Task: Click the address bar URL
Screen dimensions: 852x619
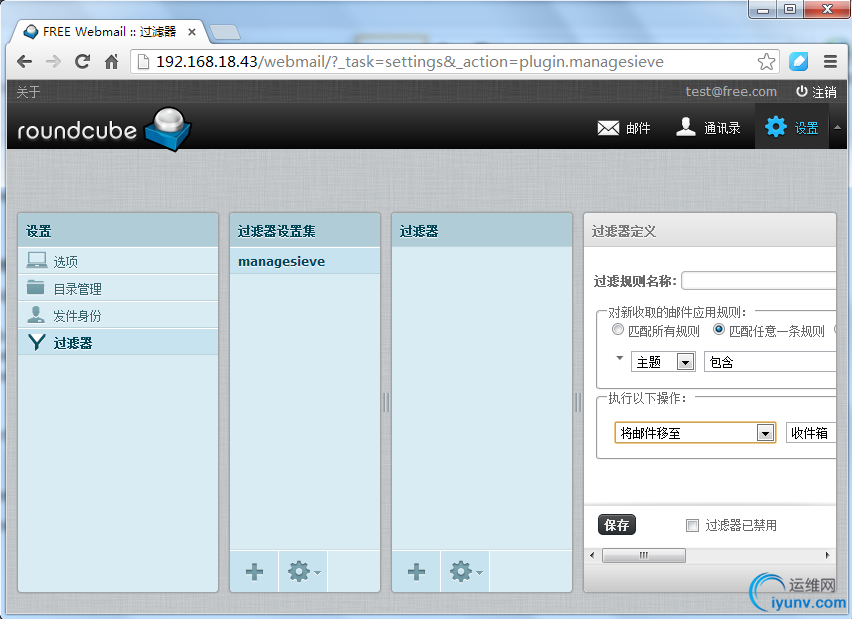Action: 410,62
